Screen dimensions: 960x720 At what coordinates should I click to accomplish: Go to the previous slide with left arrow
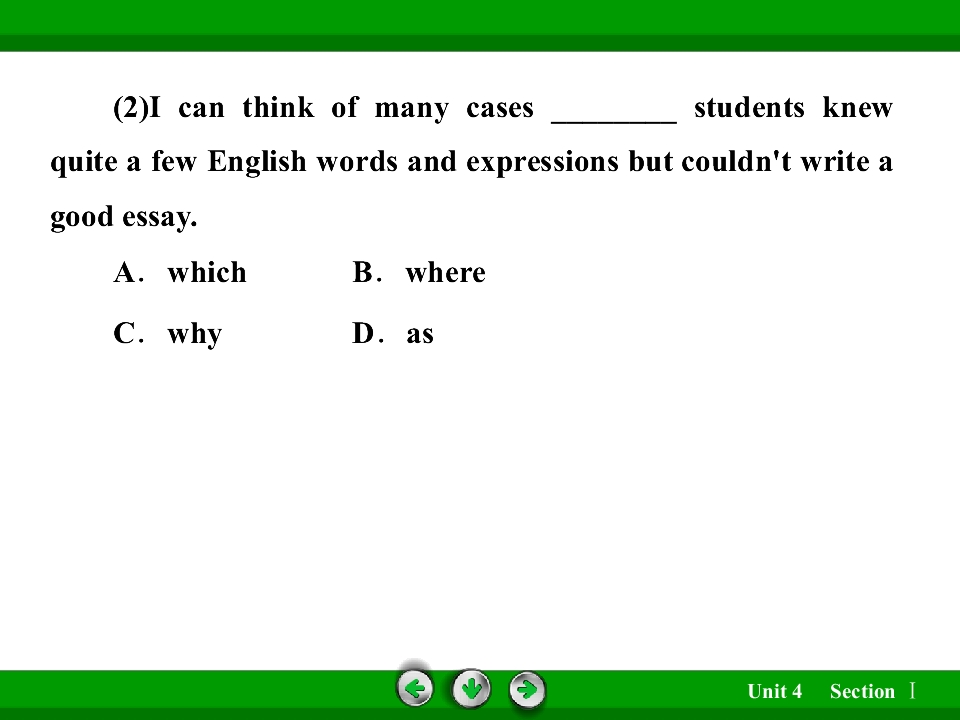(415, 689)
